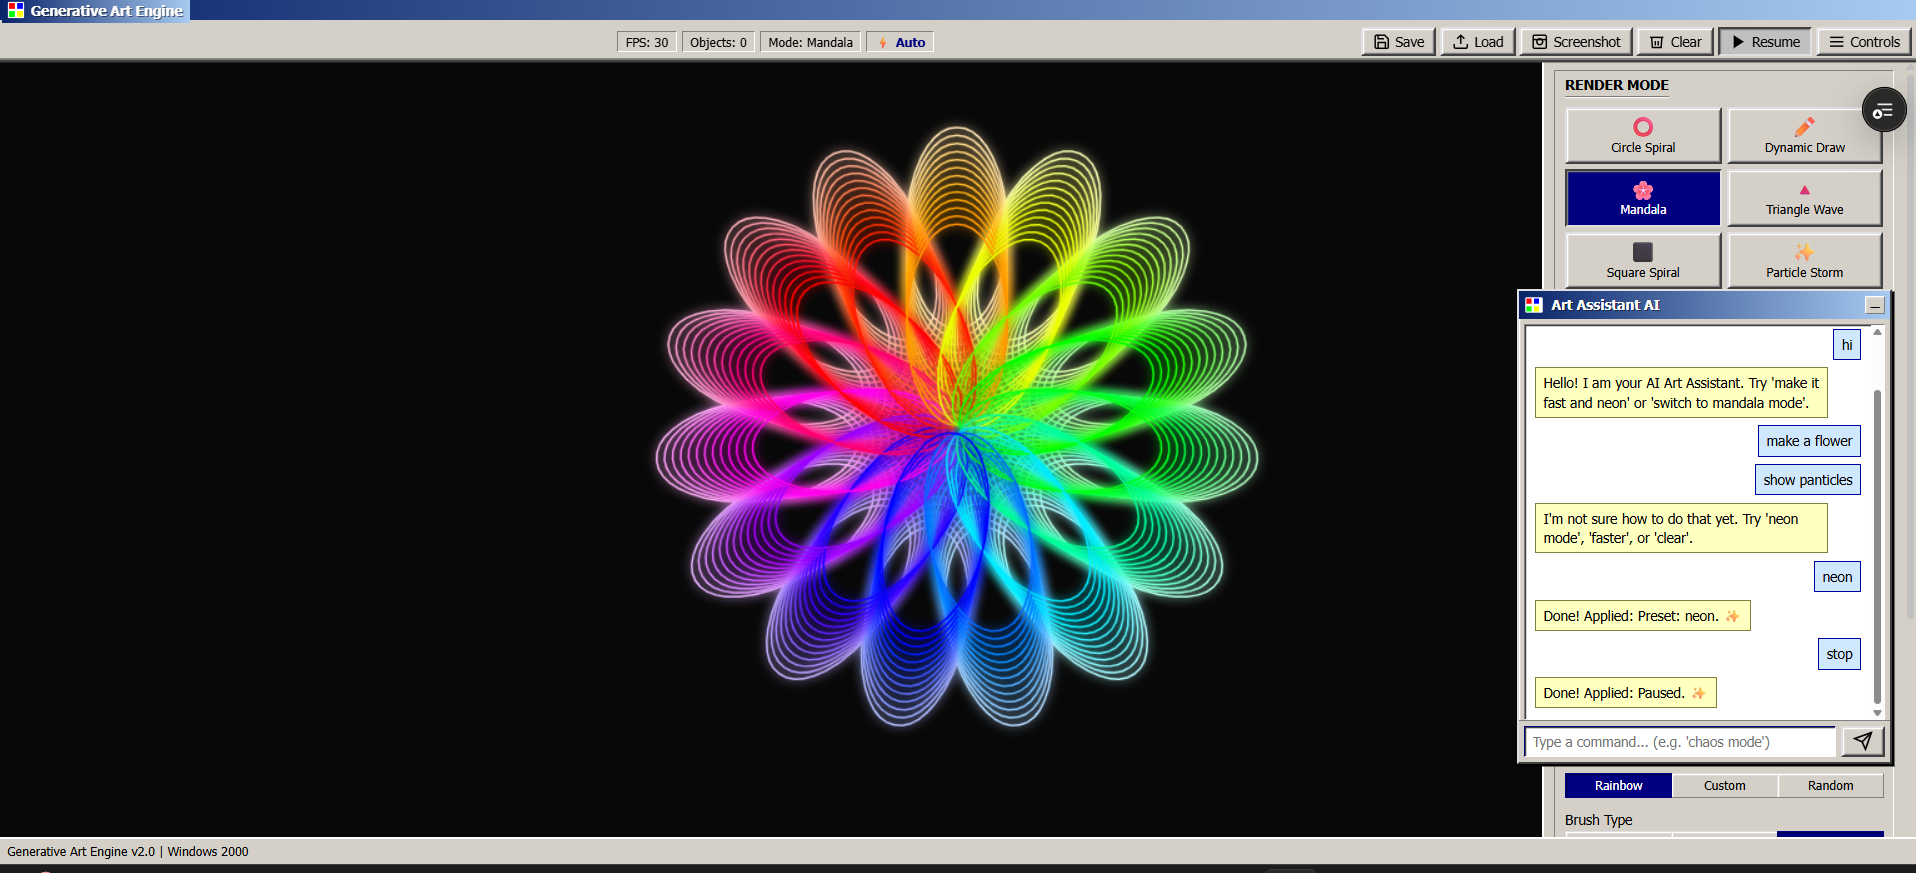The width and height of the screenshot is (1916, 873).
Task: Click the 'Done! Applied: Preset: neon.' reply
Action: [x=1642, y=616]
